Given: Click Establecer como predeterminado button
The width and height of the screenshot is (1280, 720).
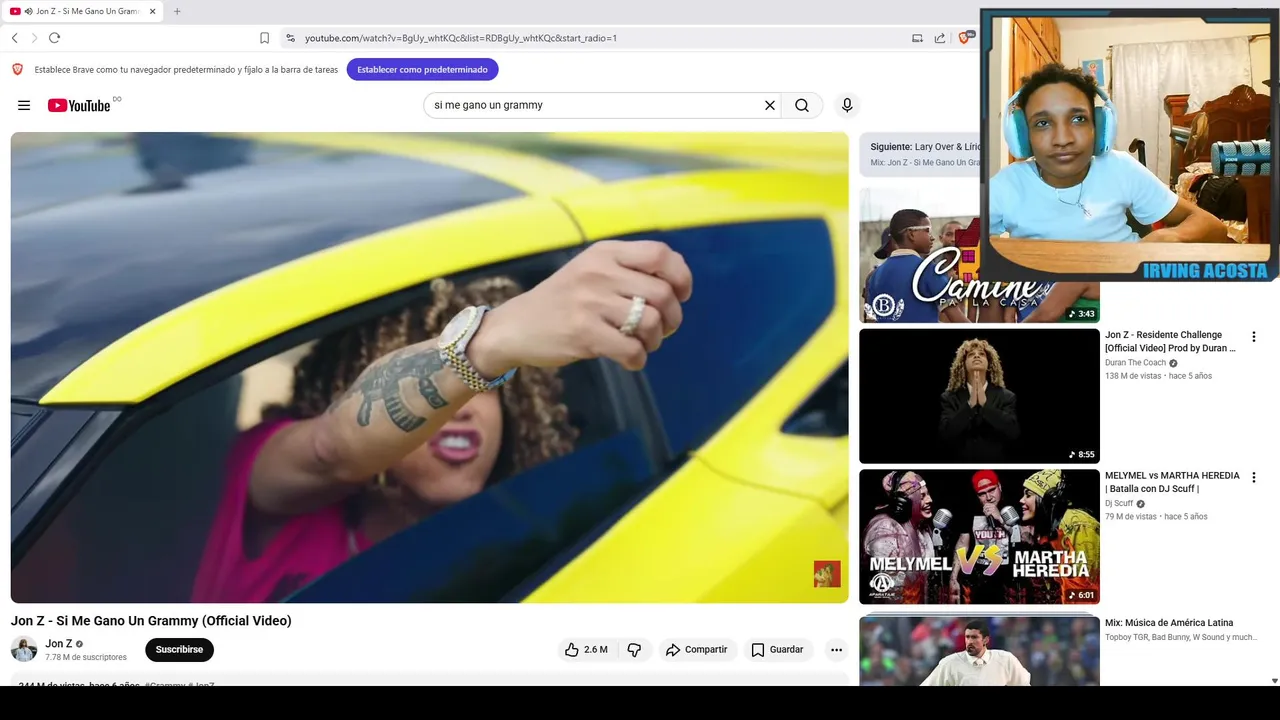Looking at the screenshot, I should tap(422, 70).
